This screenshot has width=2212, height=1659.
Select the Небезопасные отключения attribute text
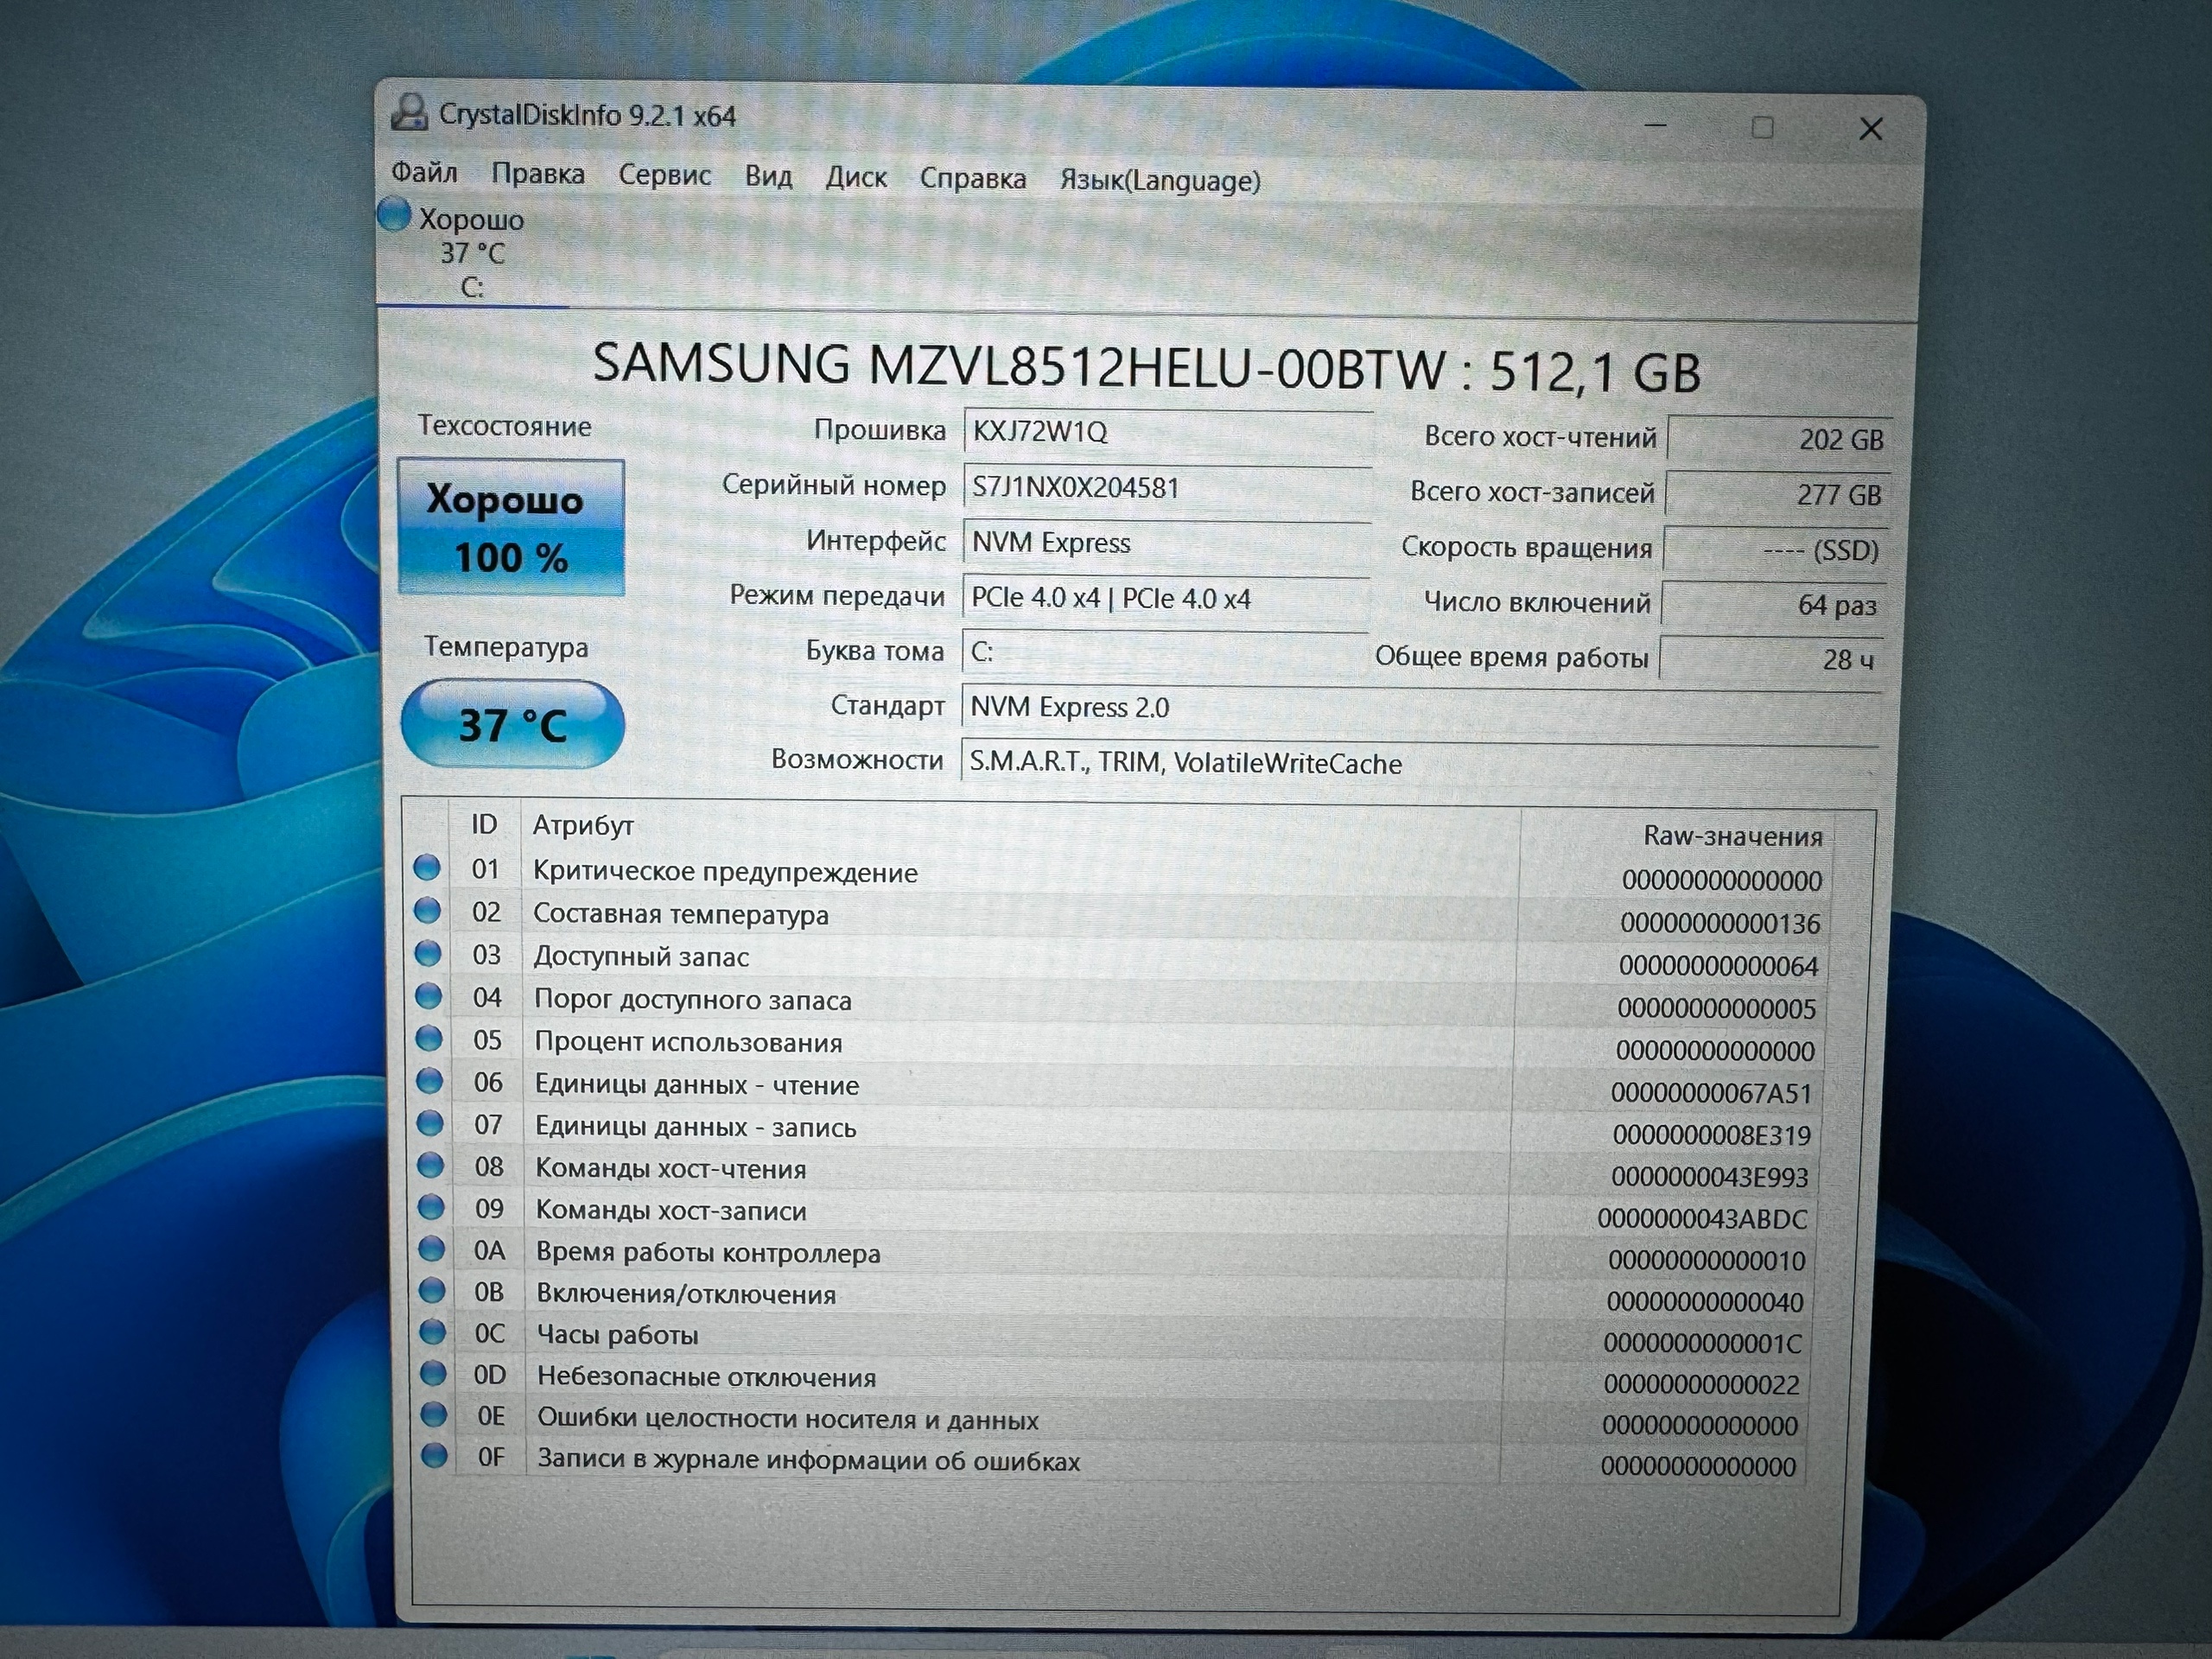coord(707,1377)
